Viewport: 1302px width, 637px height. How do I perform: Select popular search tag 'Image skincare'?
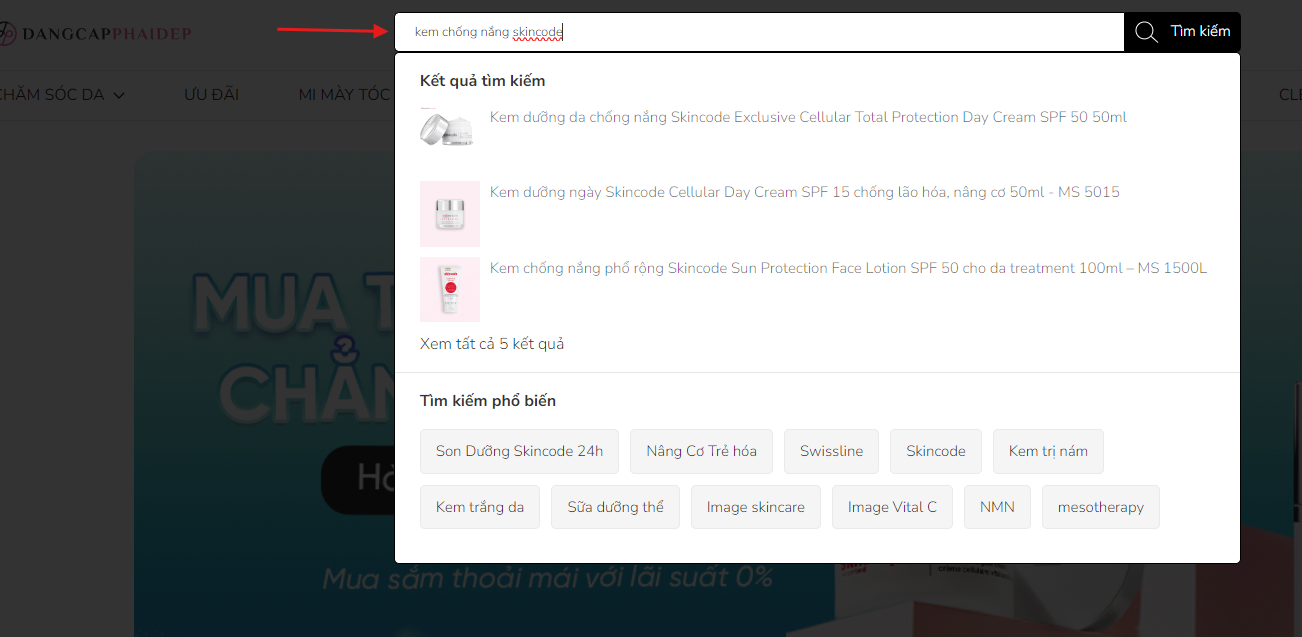click(x=756, y=507)
